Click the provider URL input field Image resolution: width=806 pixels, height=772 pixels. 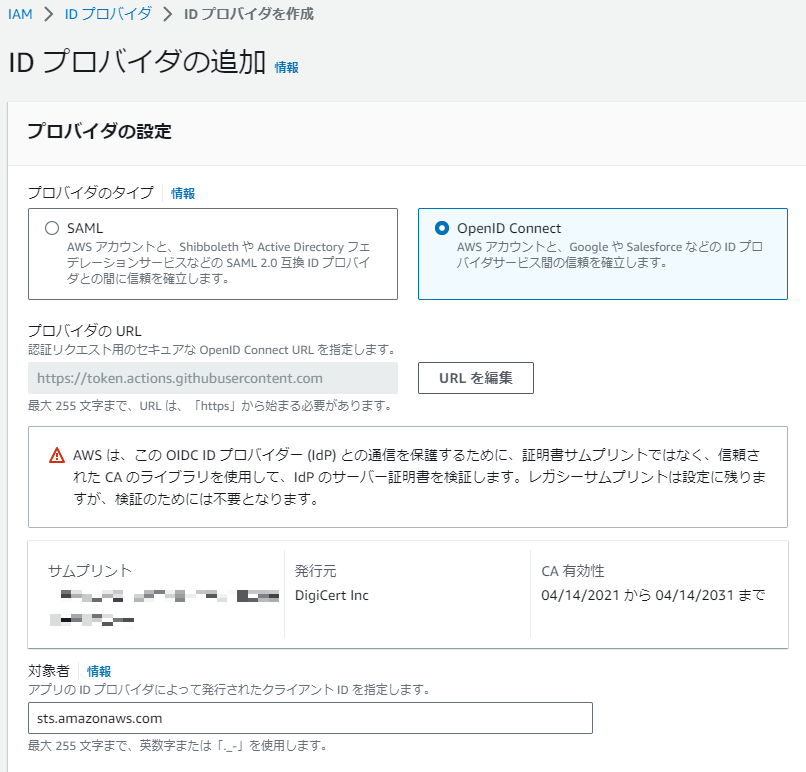(x=213, y=378)
